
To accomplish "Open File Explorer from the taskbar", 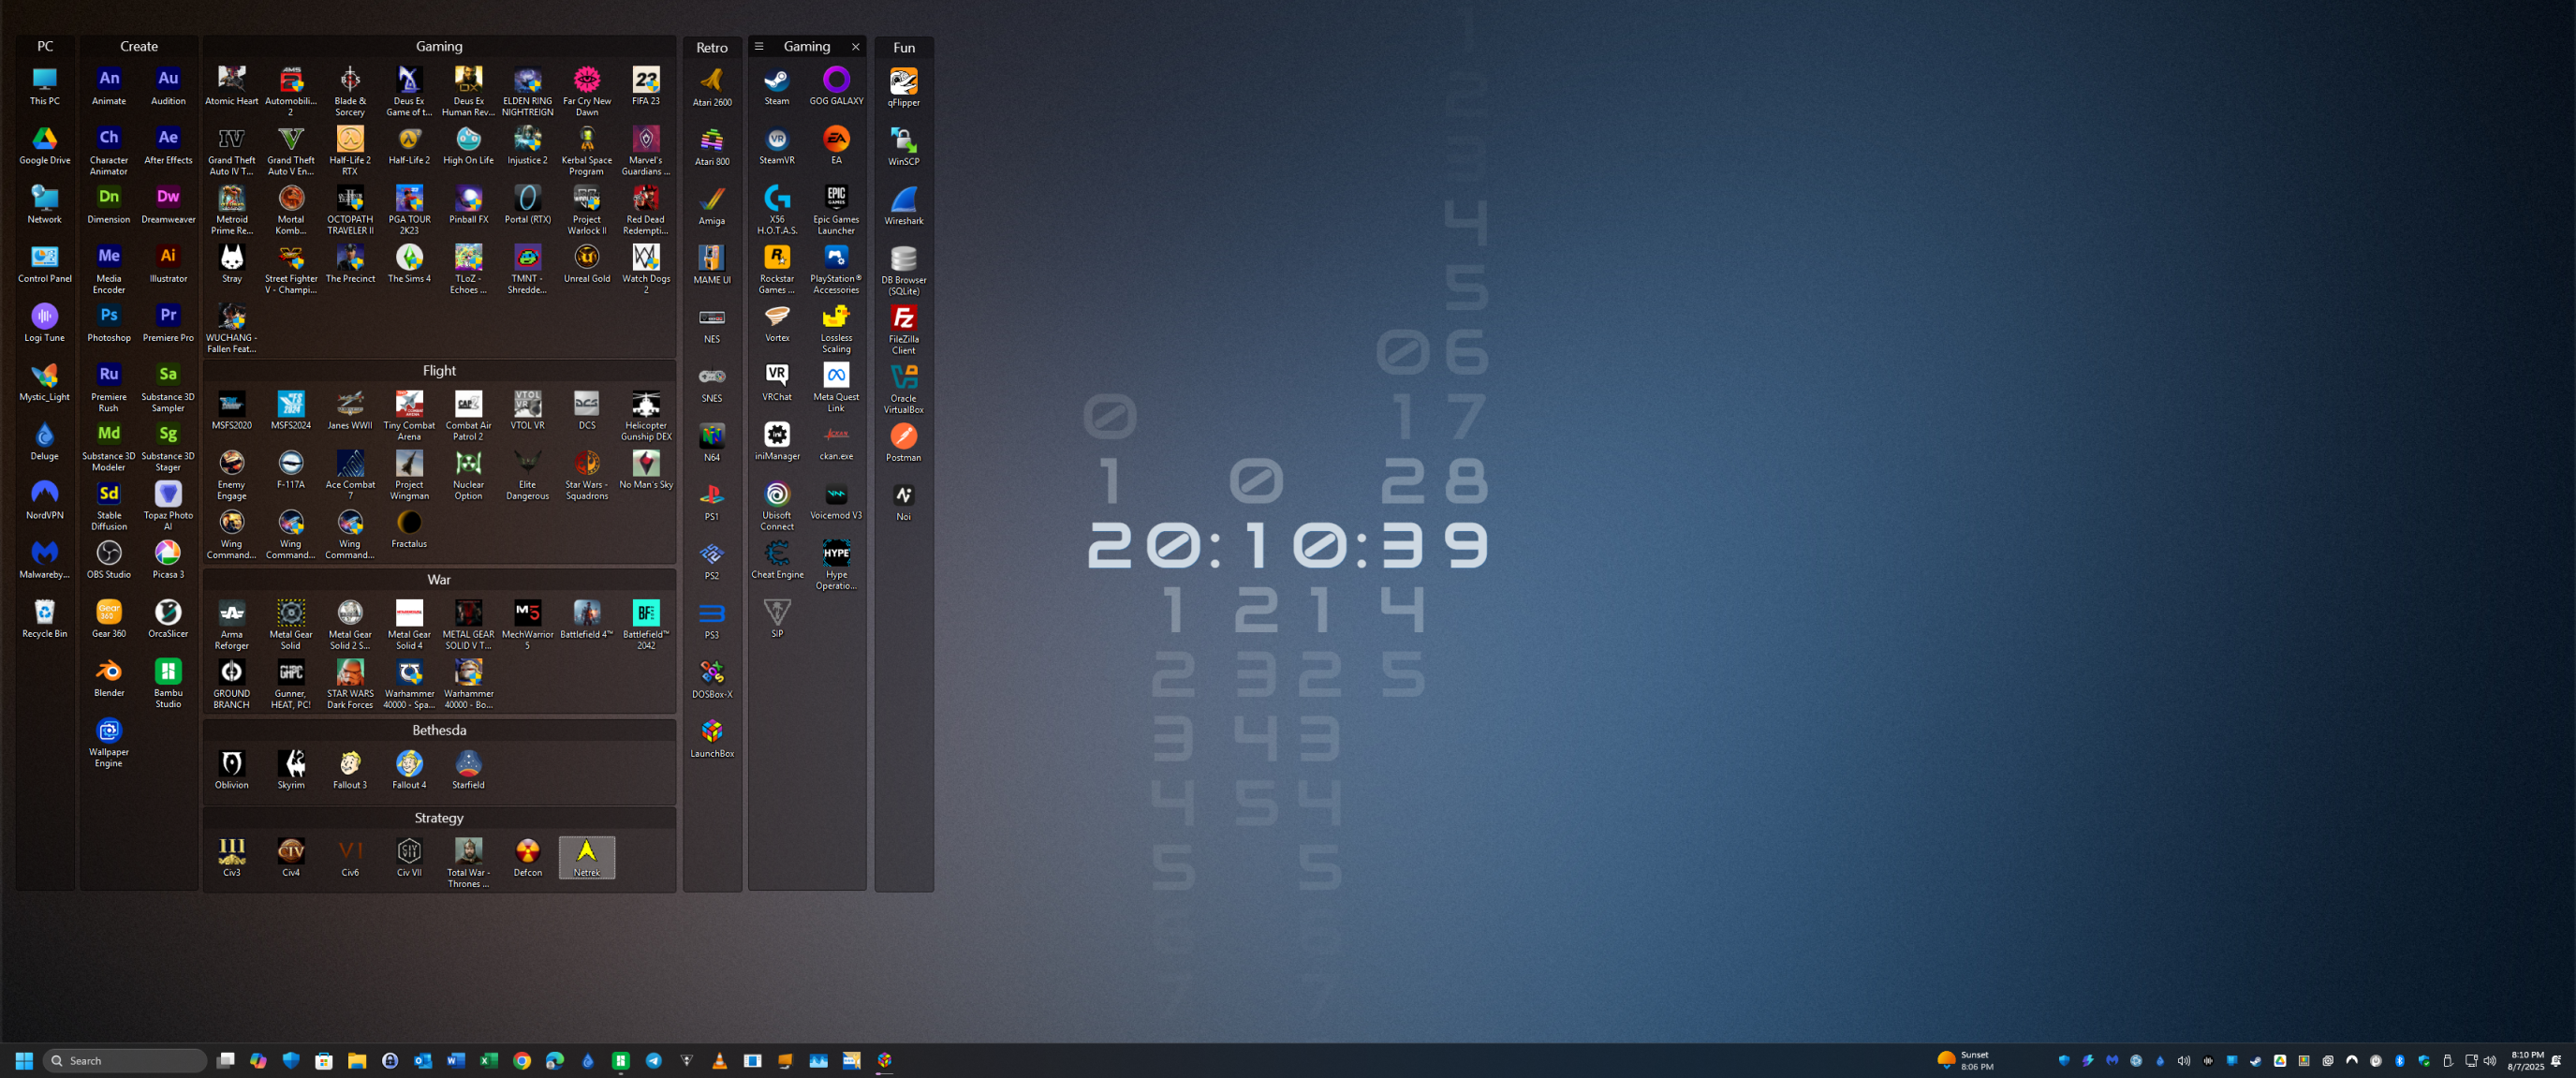I will (357, 1060).
